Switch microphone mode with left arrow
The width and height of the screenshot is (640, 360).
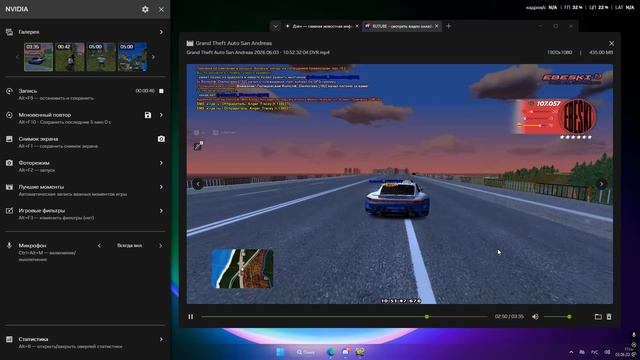[99, 246]
